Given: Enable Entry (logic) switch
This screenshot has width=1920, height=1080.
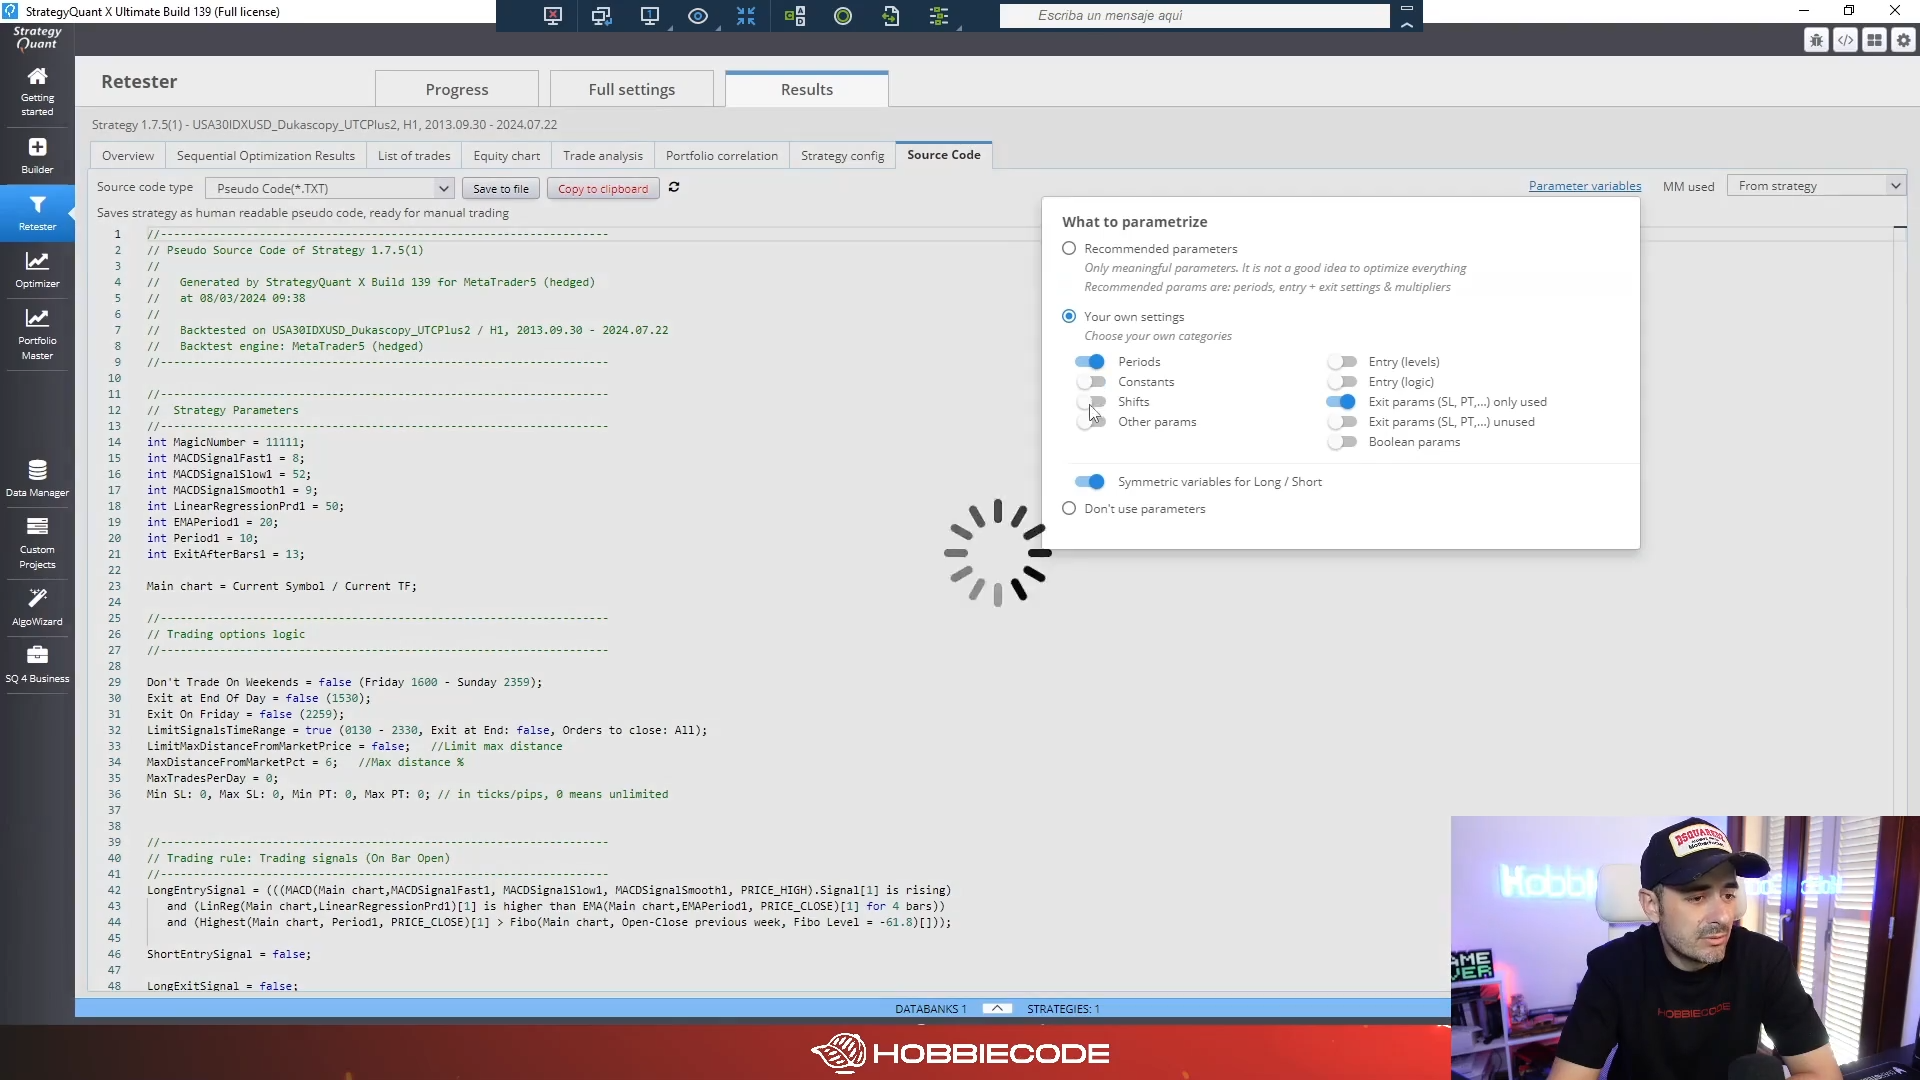Looking at the screenshot, I should (x=1341, y=382).
